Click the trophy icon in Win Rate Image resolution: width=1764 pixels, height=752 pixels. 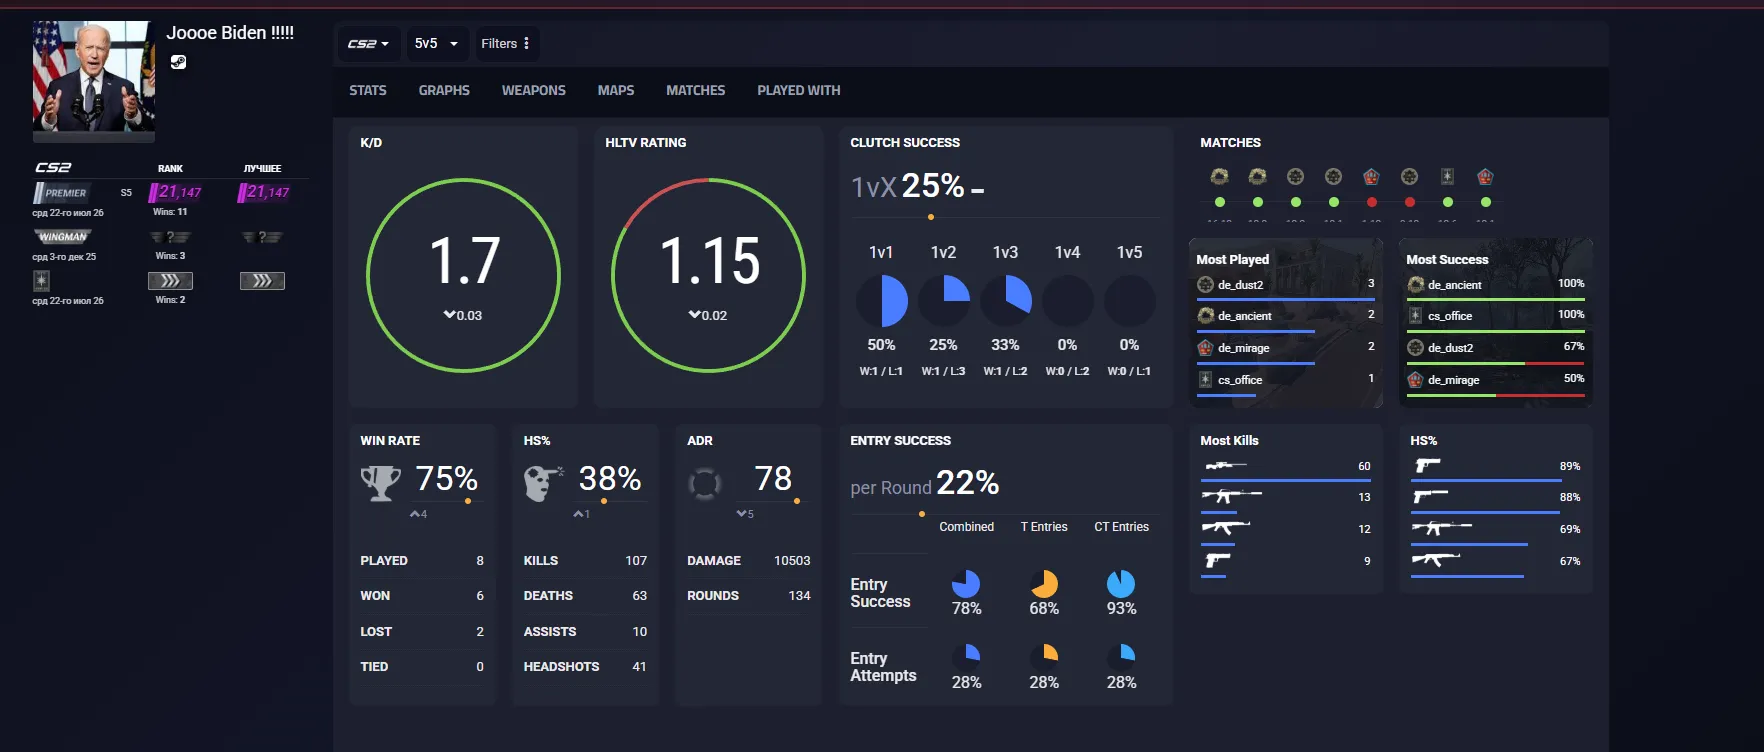click(380, 484)
